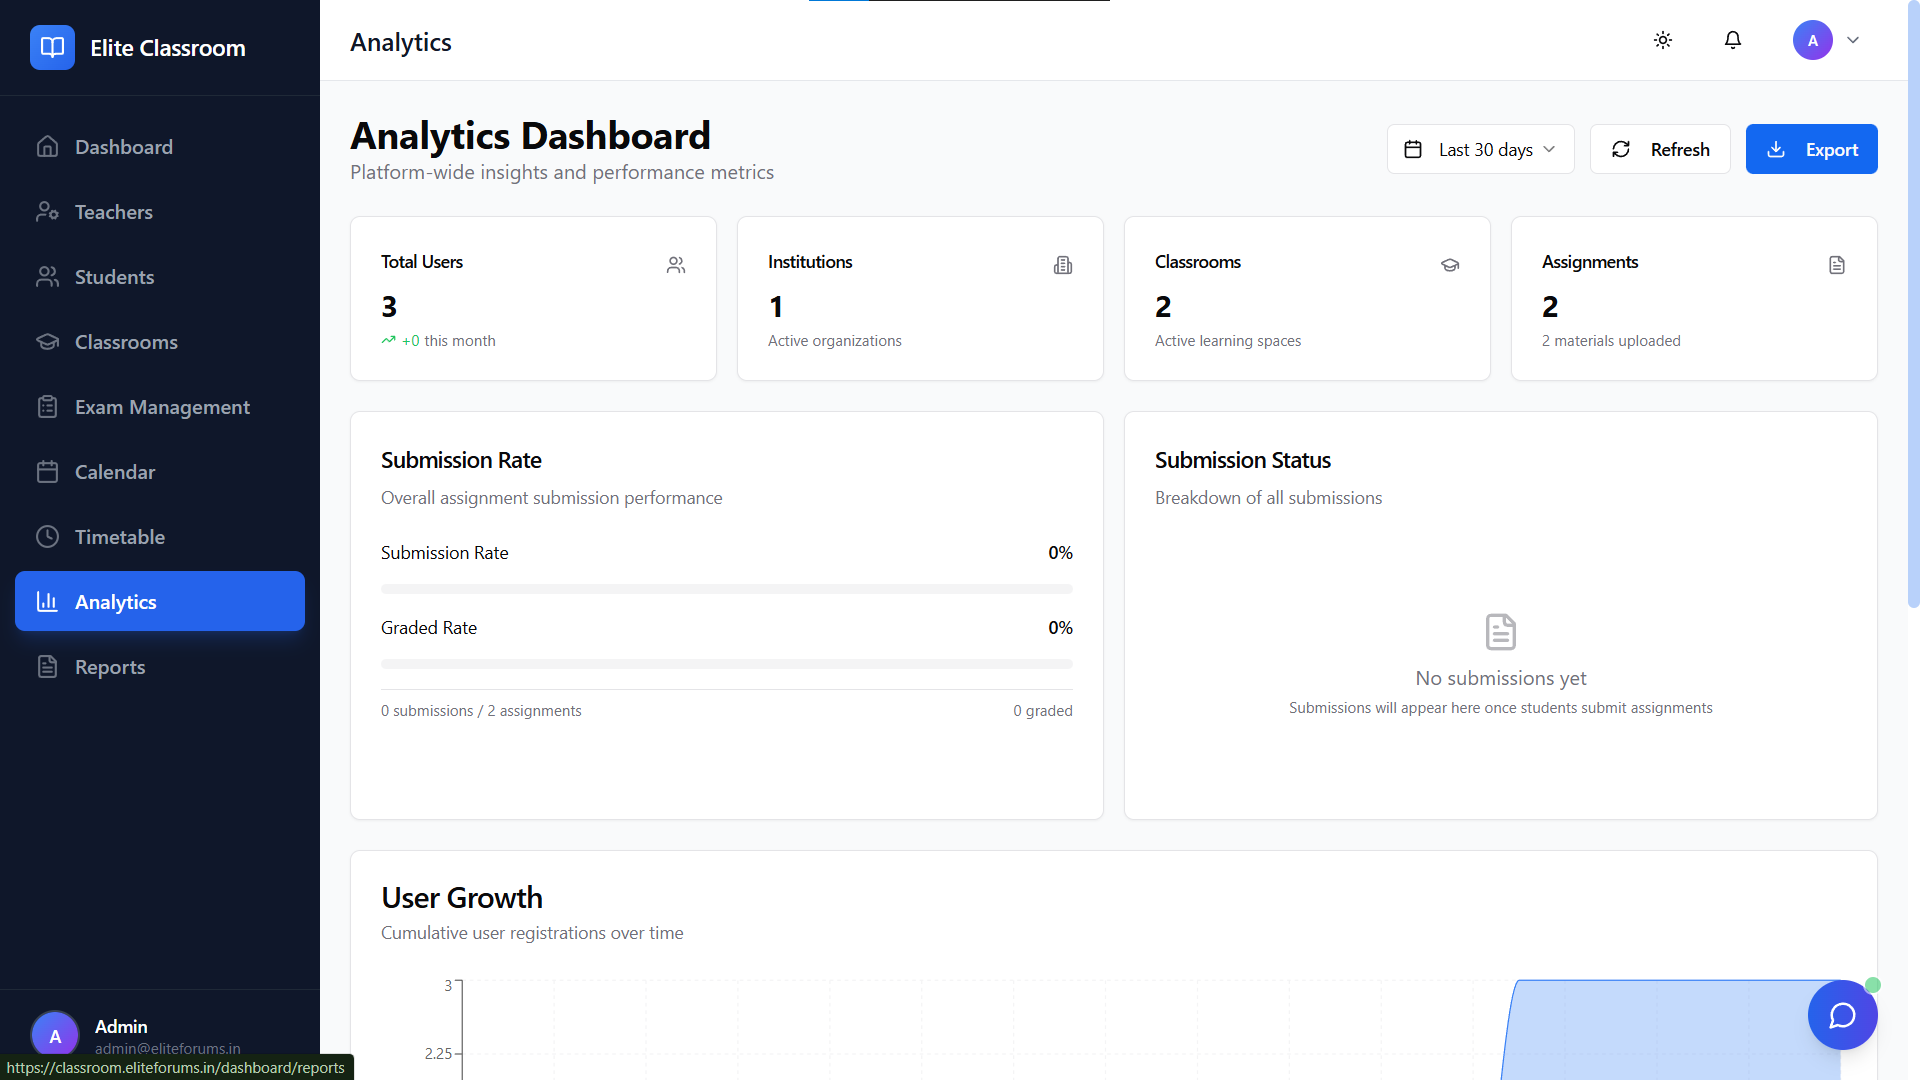Open the Timetable sidebar link

coord(119,537)
